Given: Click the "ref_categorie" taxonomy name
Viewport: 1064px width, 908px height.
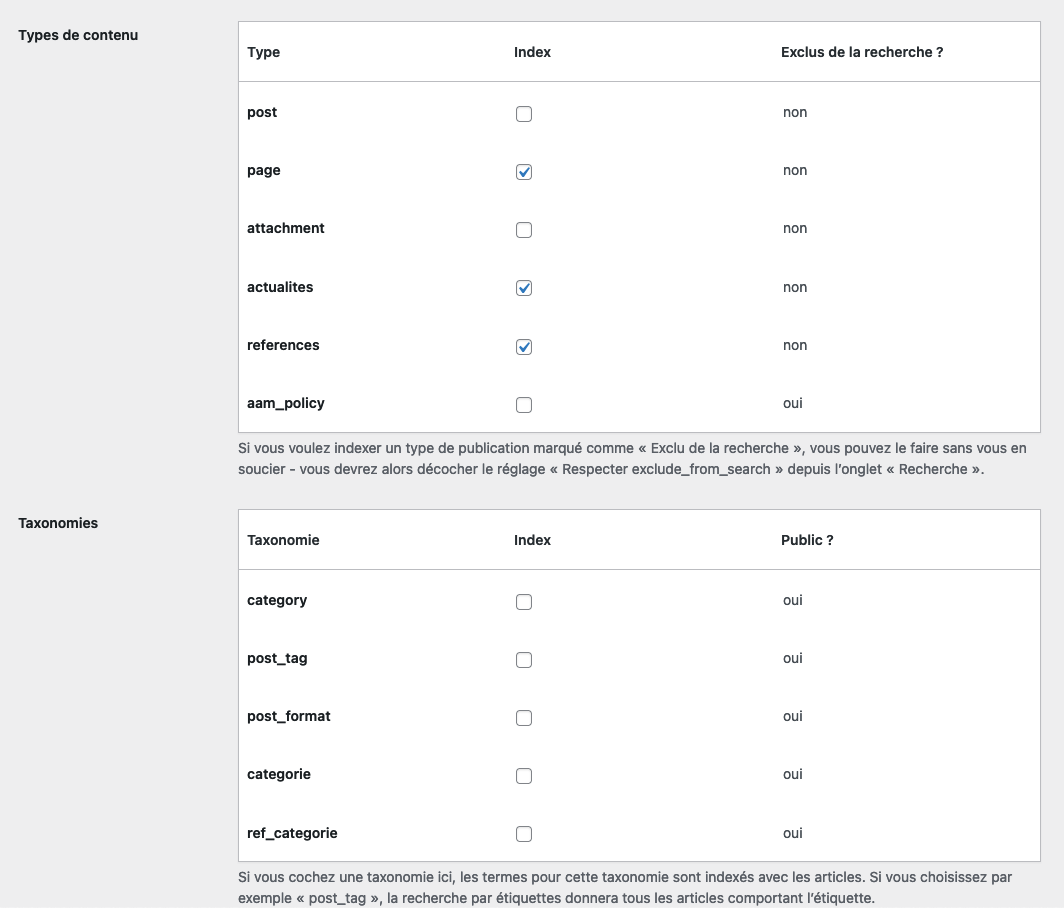Looking at the screenshot, I should pyautogui.click(x=292, y=832).
